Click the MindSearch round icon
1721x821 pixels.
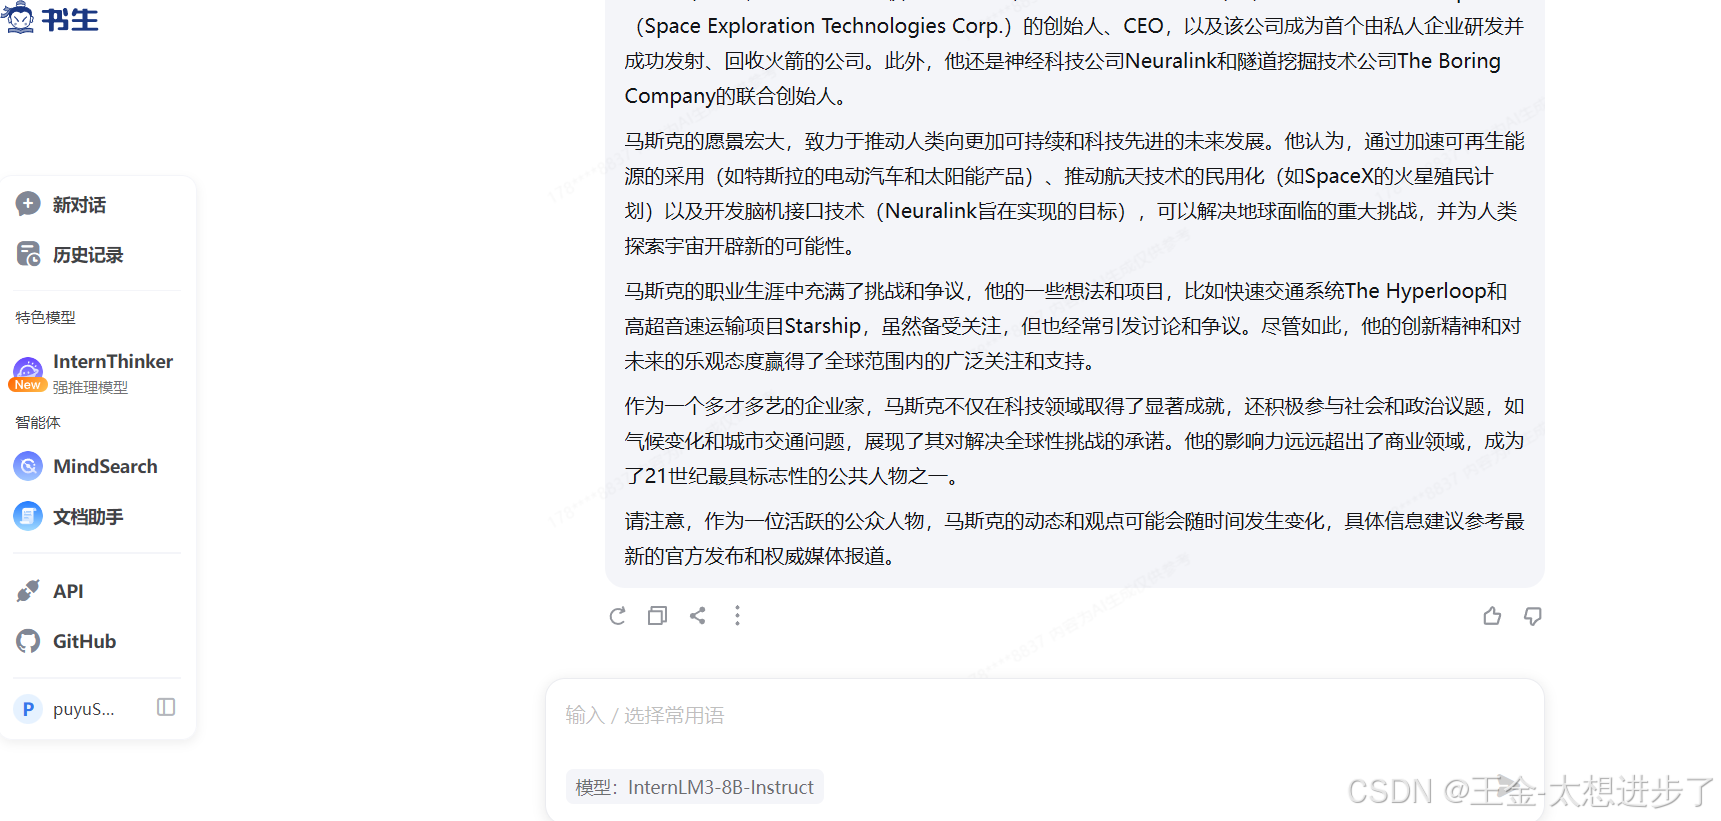coord(28,466)
